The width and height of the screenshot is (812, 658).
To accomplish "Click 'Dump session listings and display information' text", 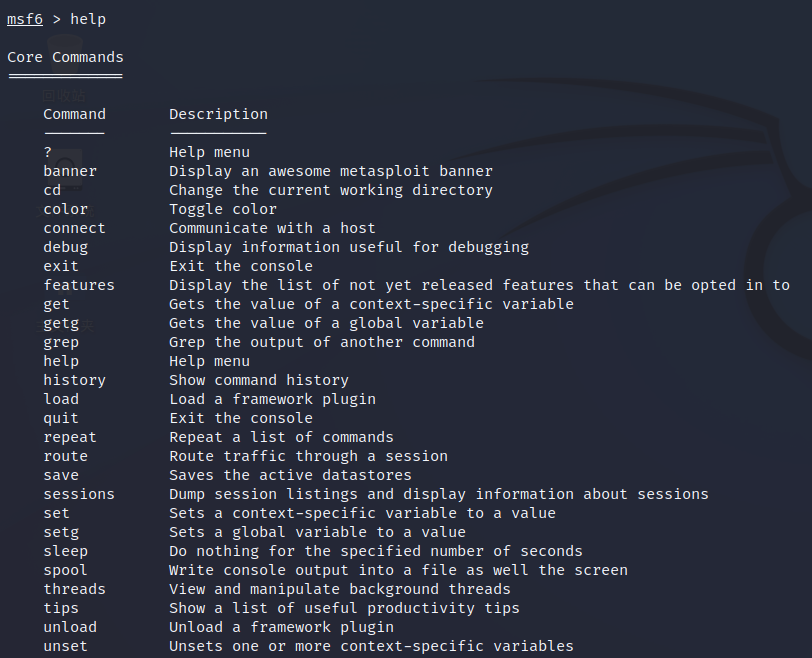I will (x=371, y=494).
